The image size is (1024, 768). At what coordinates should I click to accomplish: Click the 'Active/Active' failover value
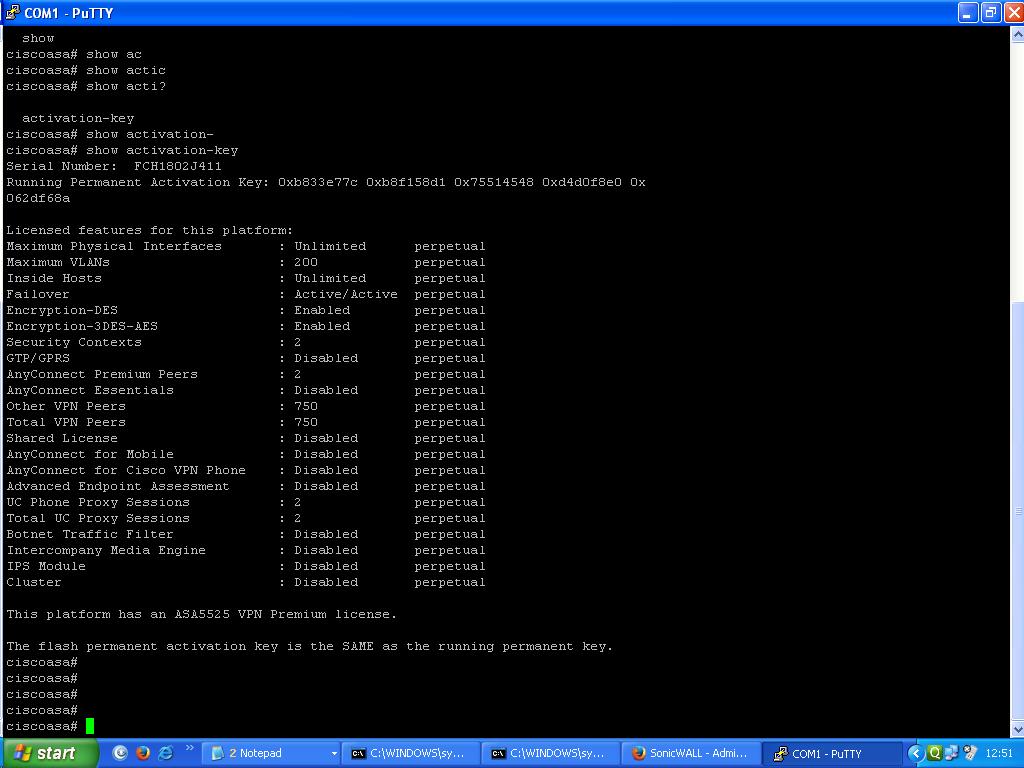pyautogui.click(x=346, y=295)
